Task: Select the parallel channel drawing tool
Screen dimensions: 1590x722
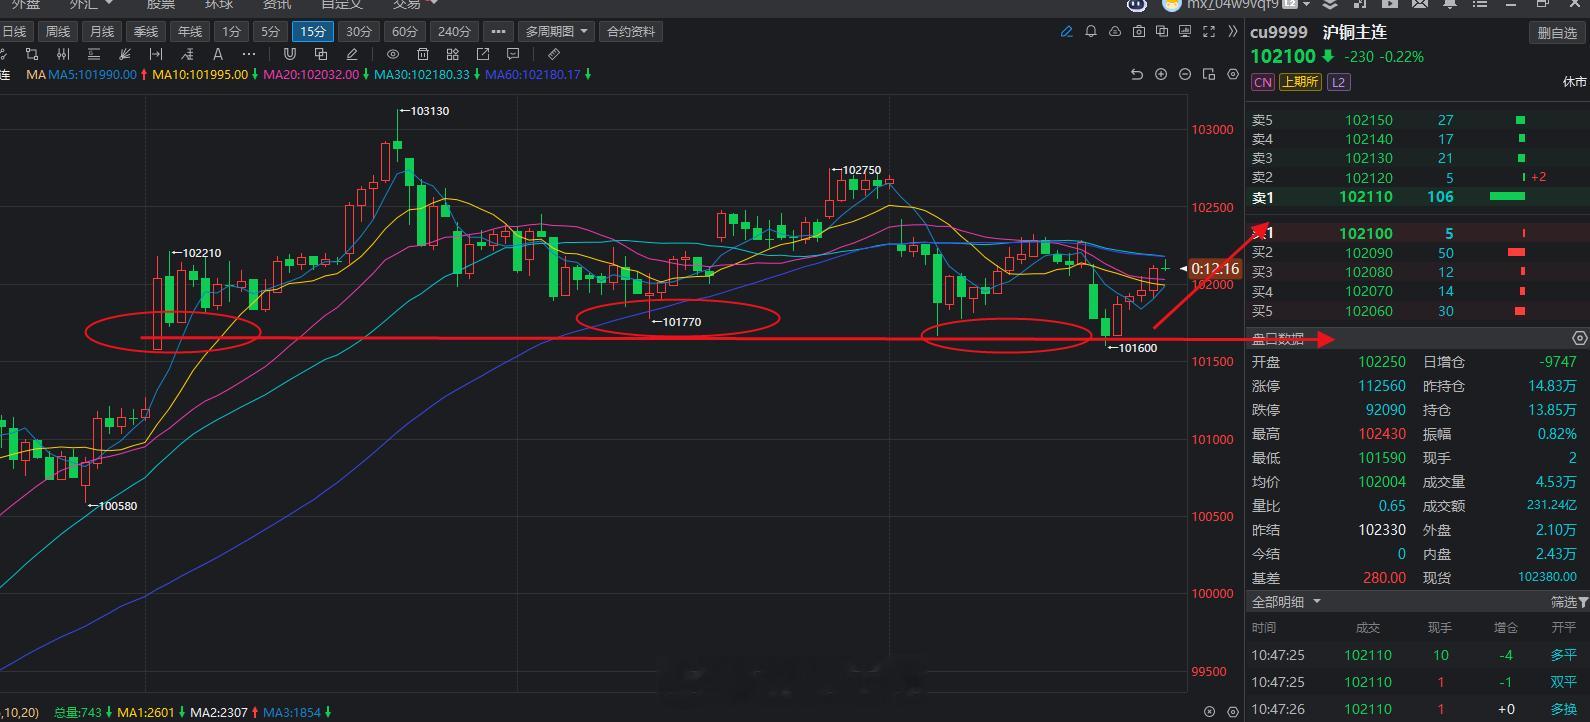Action: 94,54
